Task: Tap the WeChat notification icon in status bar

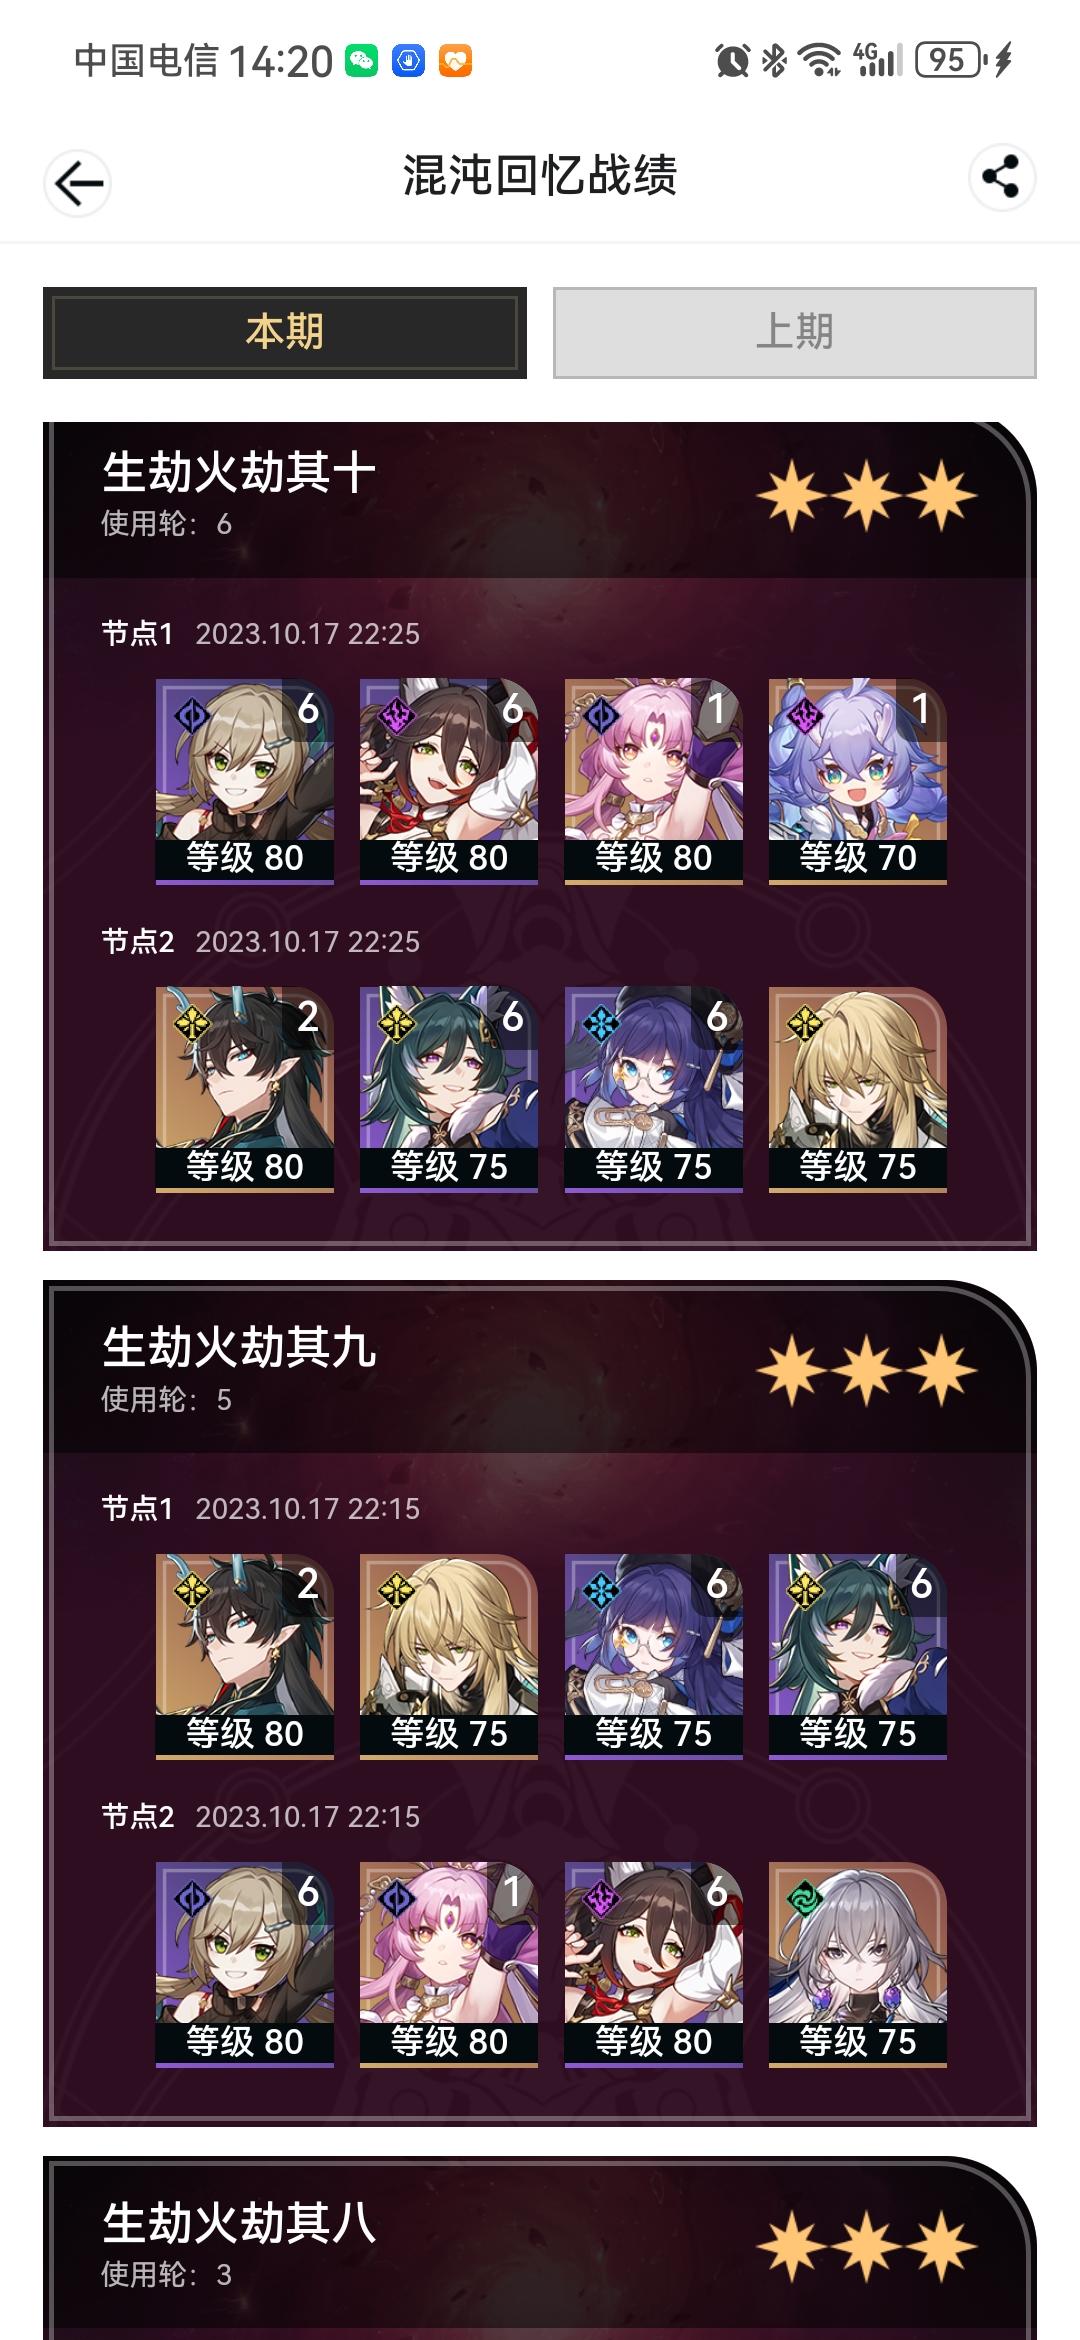Action: [x=362, y=61]
